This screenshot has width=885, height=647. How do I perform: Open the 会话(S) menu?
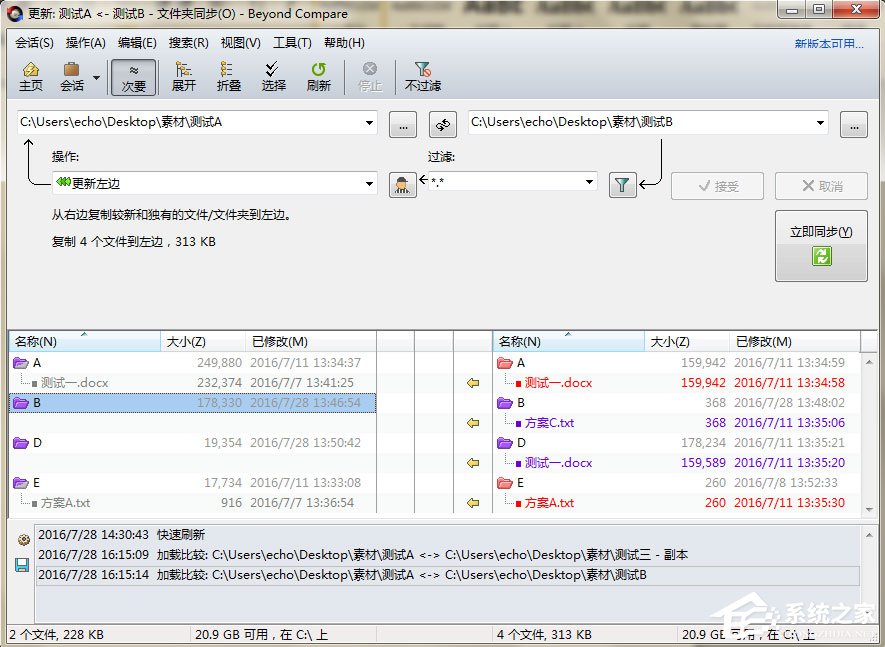[x=36, y=42]
